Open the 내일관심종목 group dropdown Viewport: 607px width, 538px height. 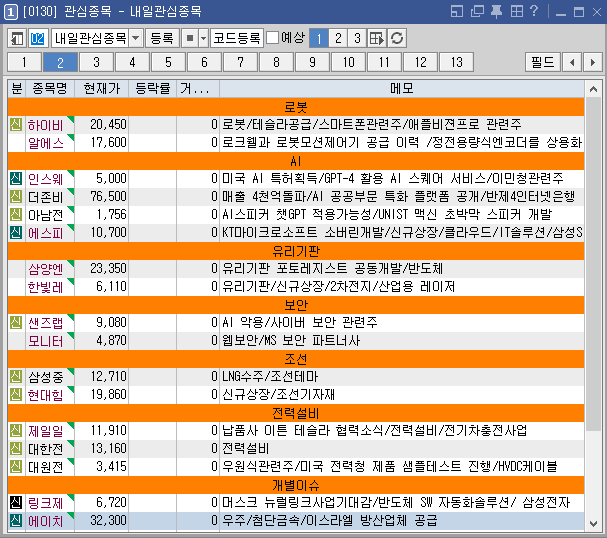click(135, 38)
